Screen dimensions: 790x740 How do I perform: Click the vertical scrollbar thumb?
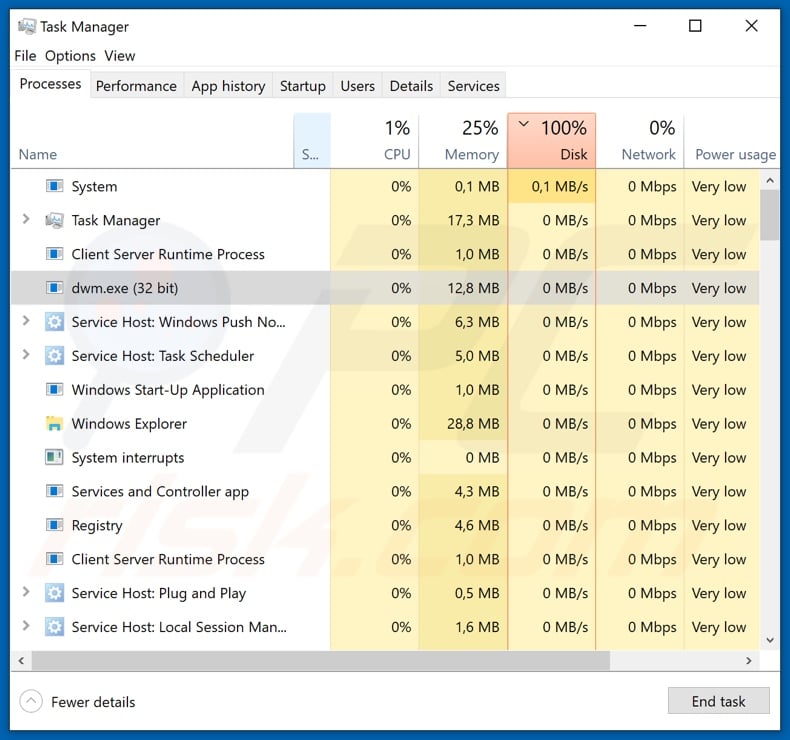click(770, 215)
